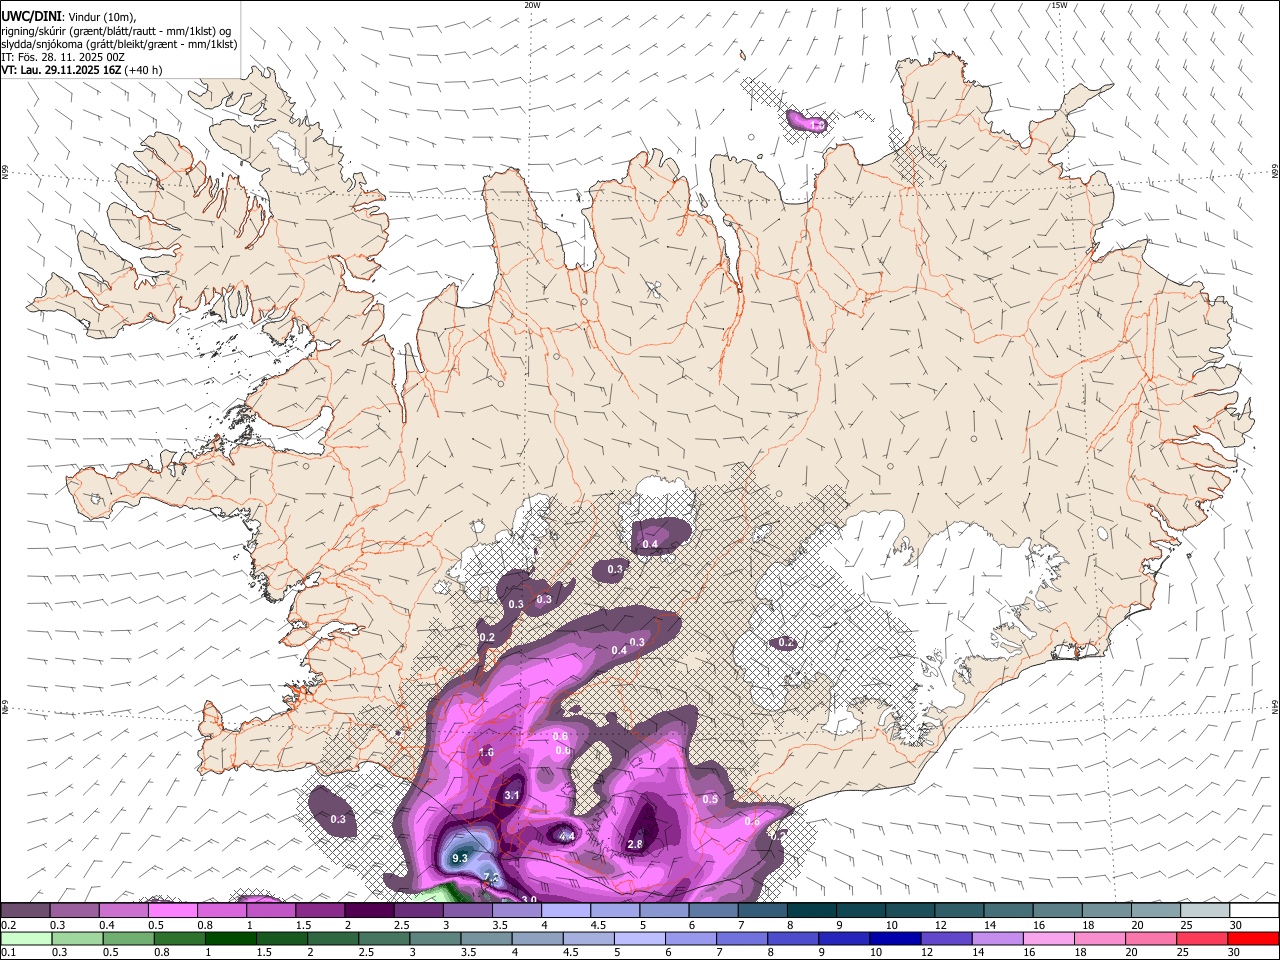Click the 'slydda/snjókoma' legend description line
Viewport: 1280px width, 960px height.
click(119, 43)
